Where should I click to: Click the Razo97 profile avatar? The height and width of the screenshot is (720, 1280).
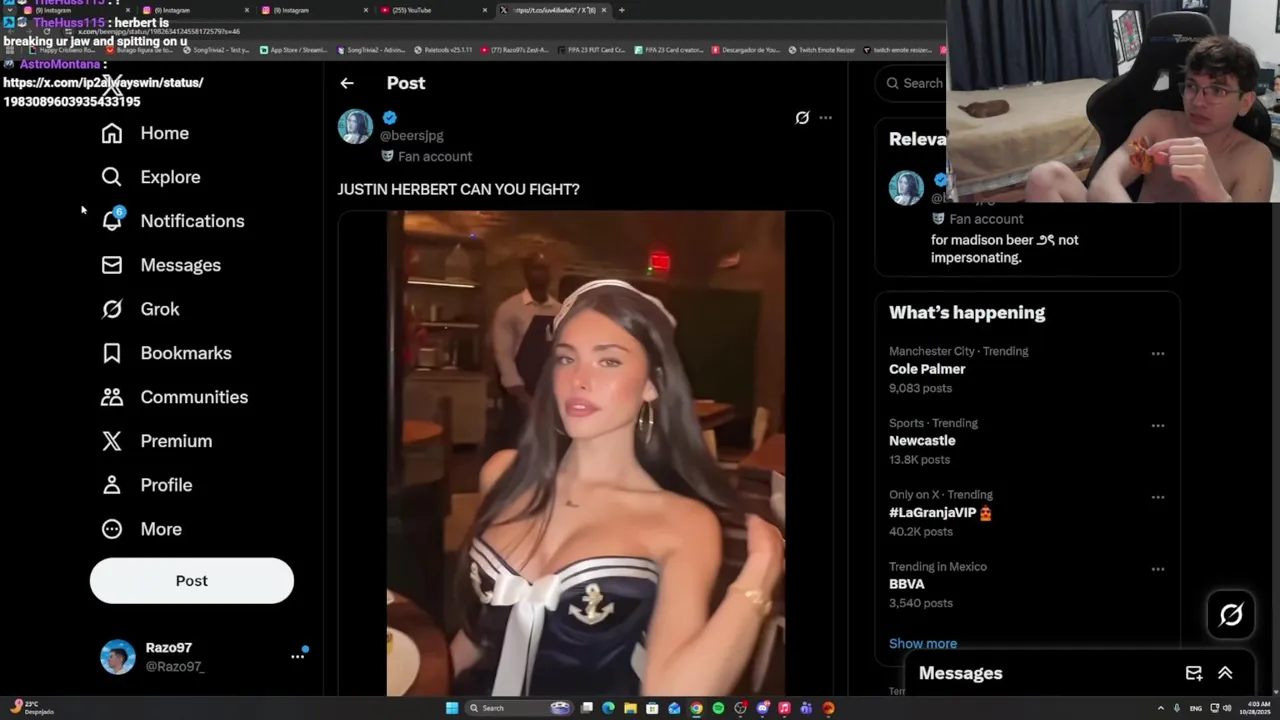[x=118, y=657]
